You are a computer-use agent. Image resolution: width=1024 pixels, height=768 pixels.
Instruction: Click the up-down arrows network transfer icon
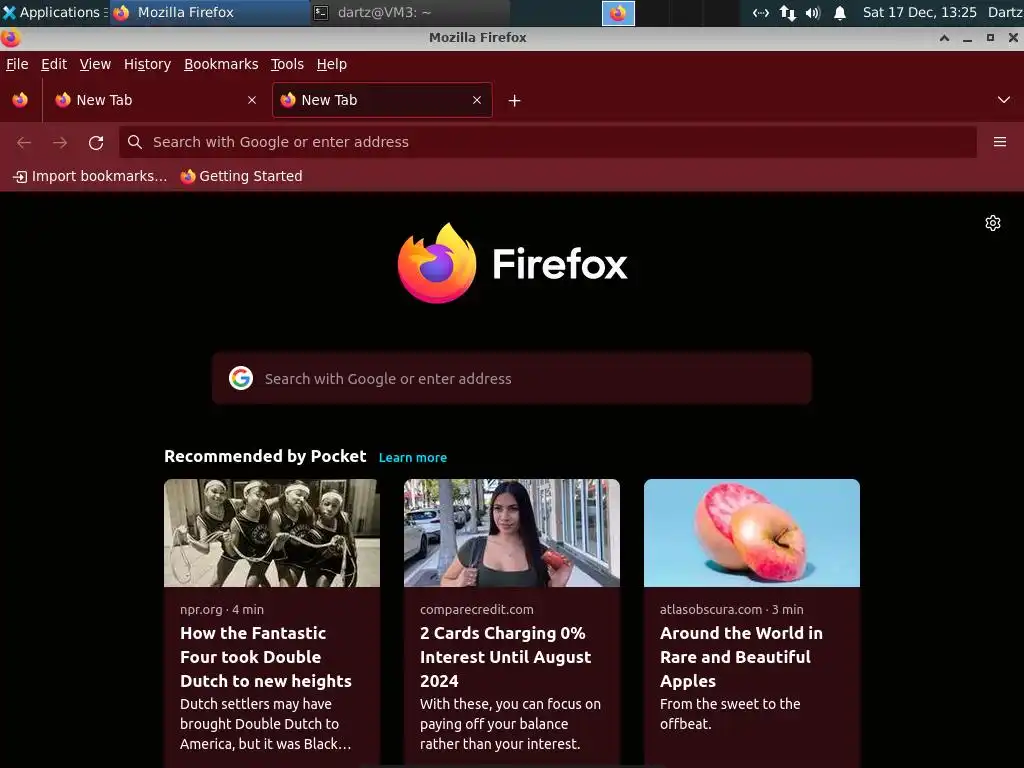(788, 12)
